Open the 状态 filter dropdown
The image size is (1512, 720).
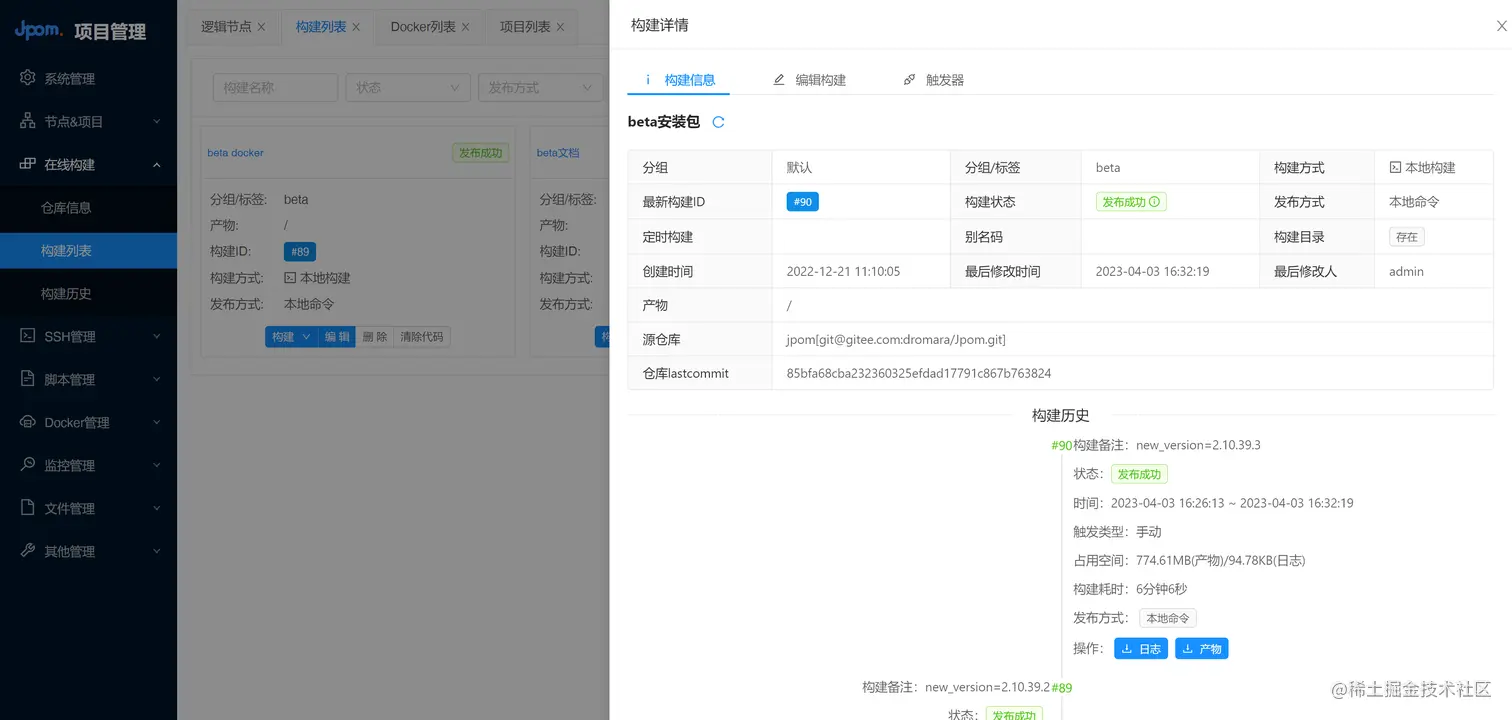pyautogui.click(x=408, y=87)
